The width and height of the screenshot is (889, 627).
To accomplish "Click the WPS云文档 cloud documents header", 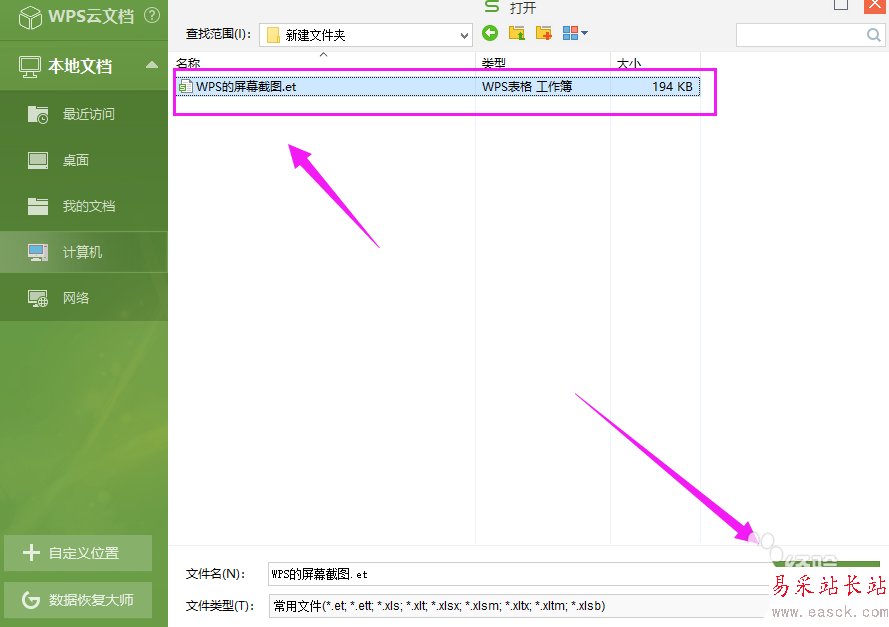I will click(77, 16).
